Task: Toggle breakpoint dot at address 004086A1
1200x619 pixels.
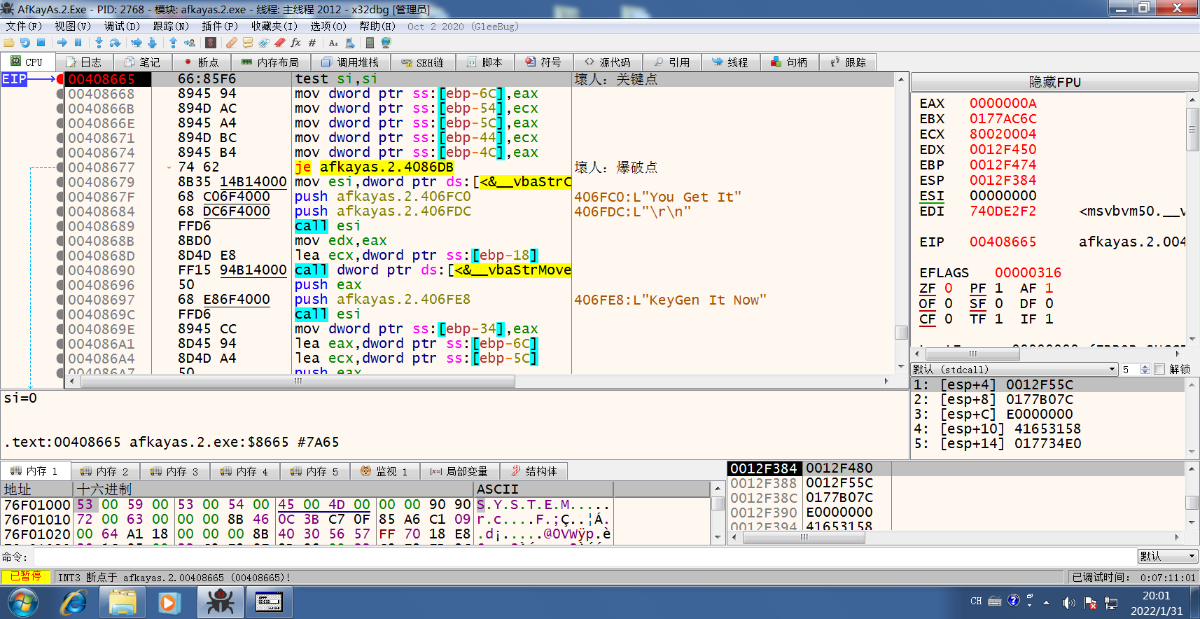Action: point(60,343)
